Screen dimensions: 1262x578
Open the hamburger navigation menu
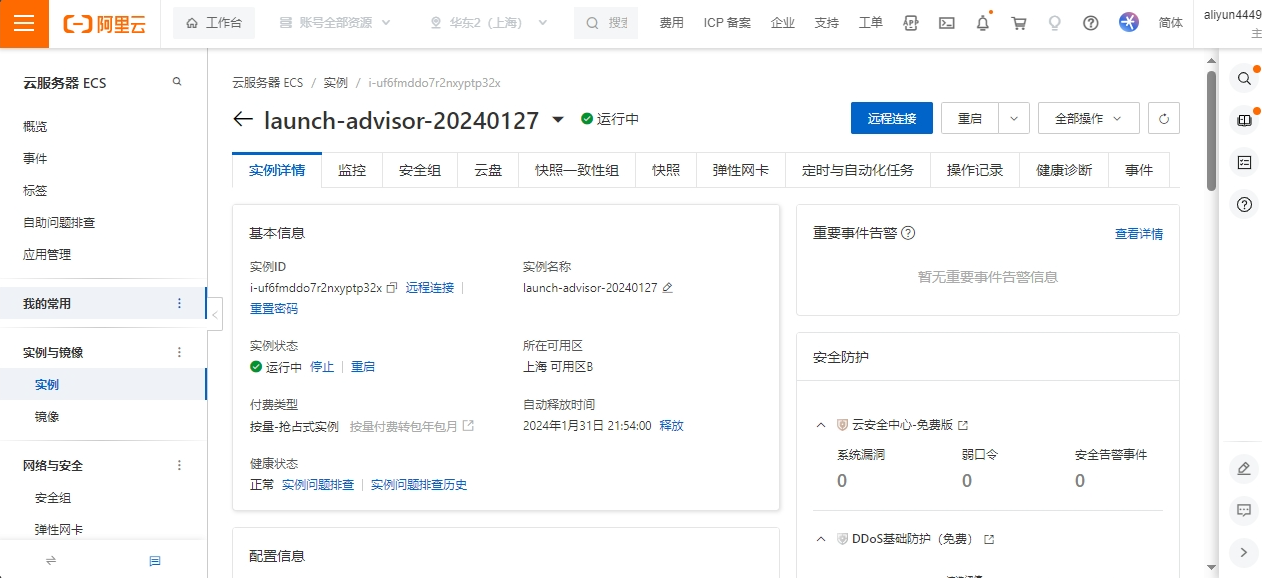[x=24, y=24]
